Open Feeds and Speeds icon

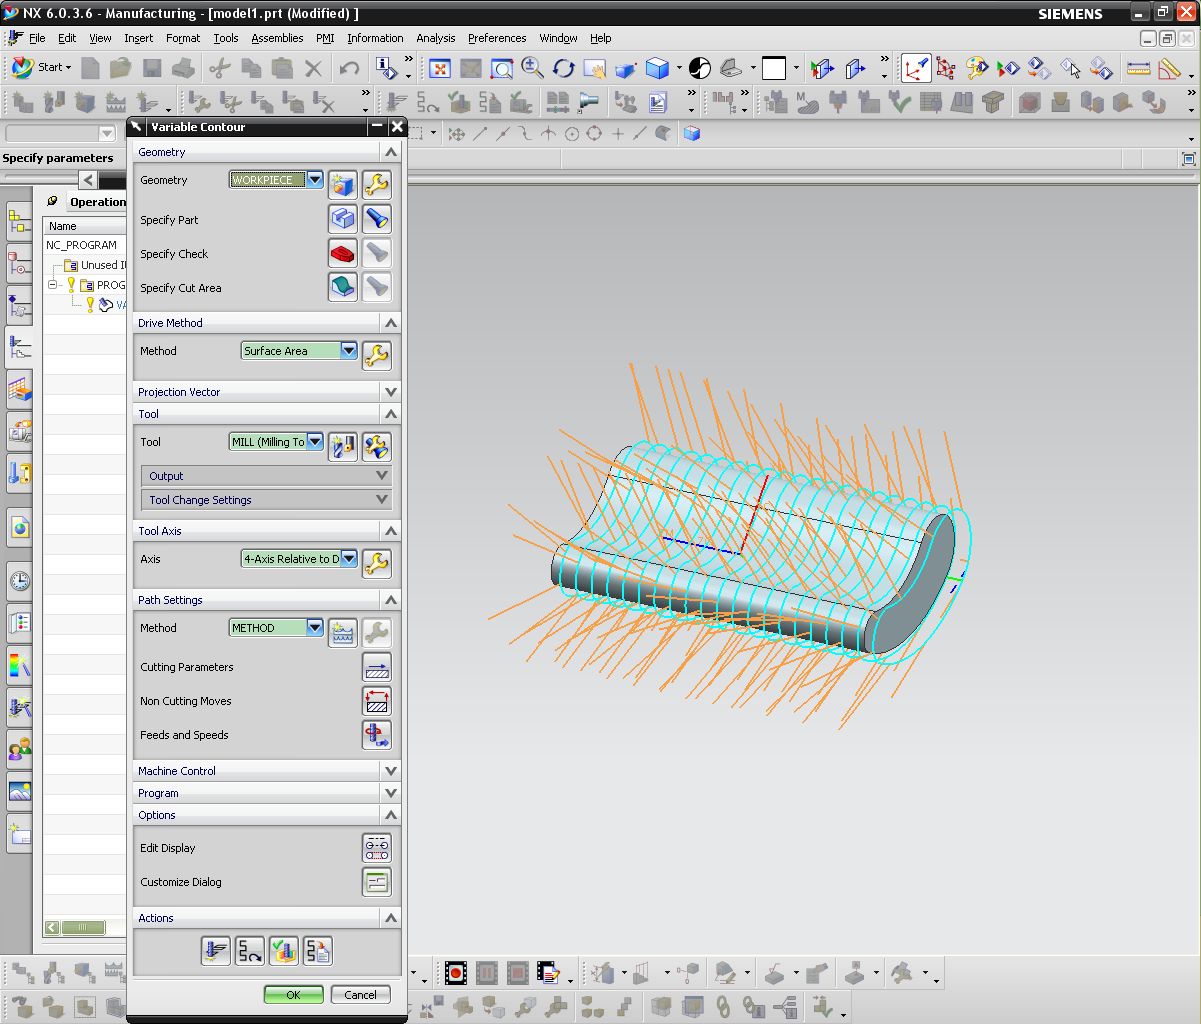click(x=377, y=735)
